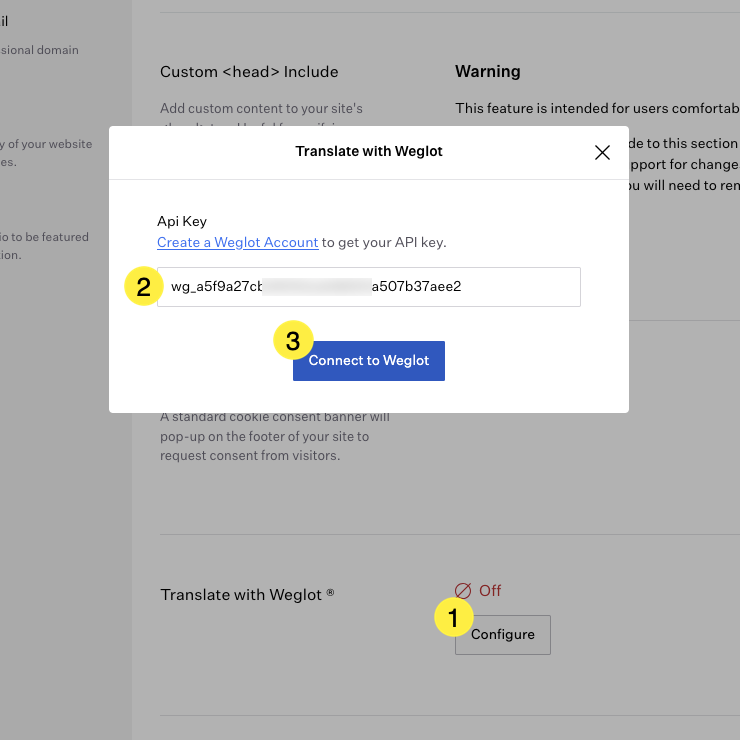The width and height of the screenshot is (740, 740).
Task: Click the Api Key label text
Action: 182,221
